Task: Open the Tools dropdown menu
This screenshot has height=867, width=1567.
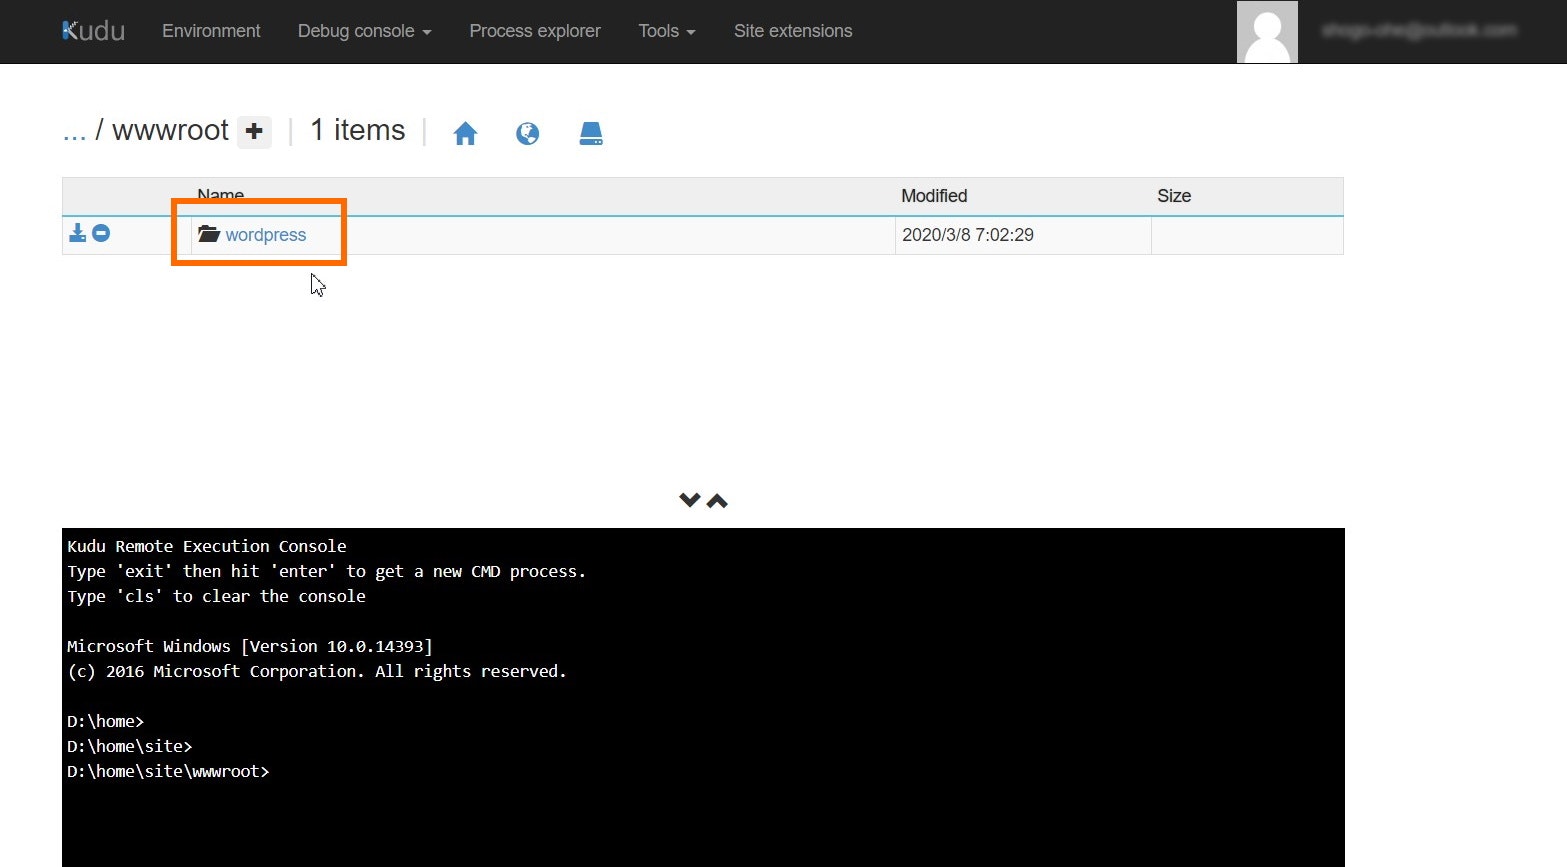Action: point(665,31)
